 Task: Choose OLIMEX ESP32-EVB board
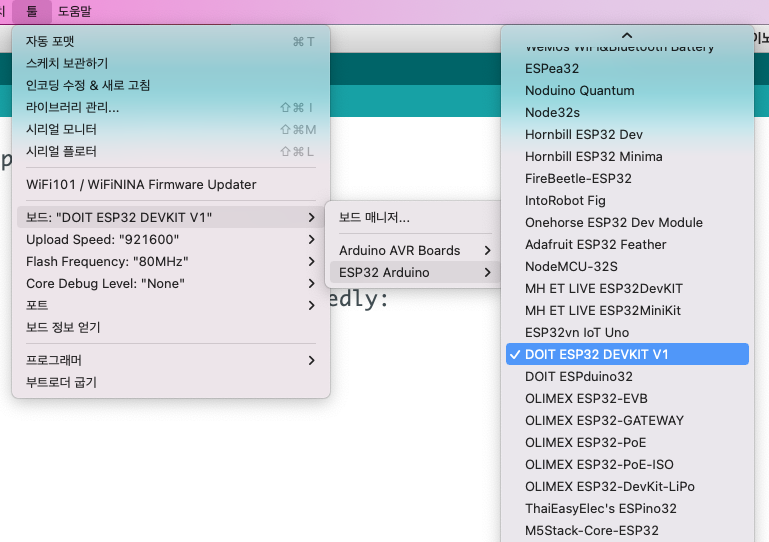pos(627,399)
